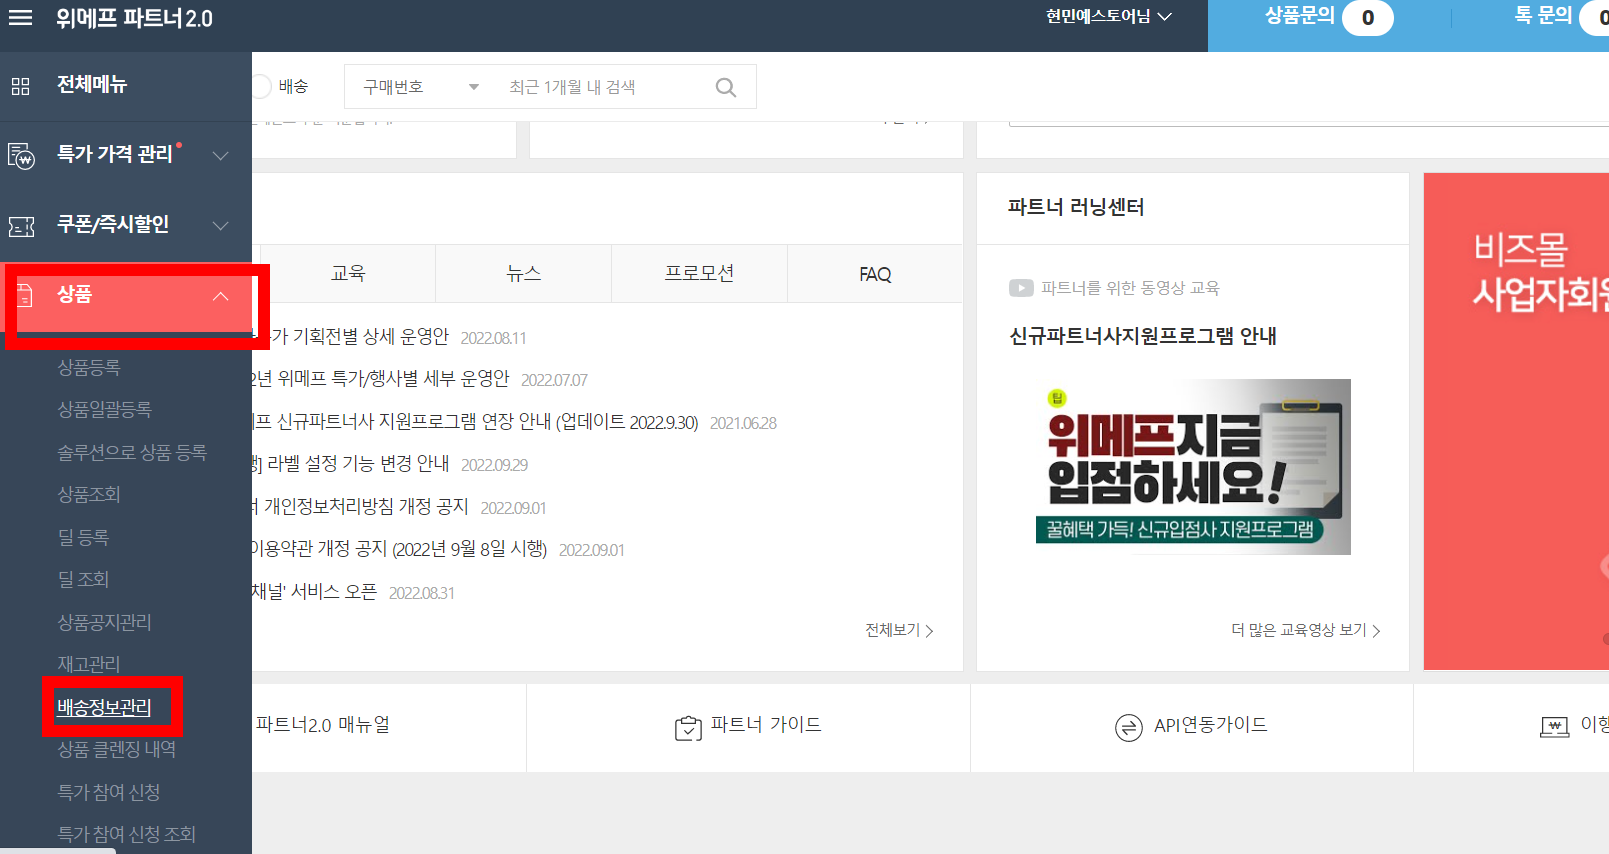The width and height of the screenshot is (1609, 854).
Task: Switch to the FAQ tab
Action: 875,274
